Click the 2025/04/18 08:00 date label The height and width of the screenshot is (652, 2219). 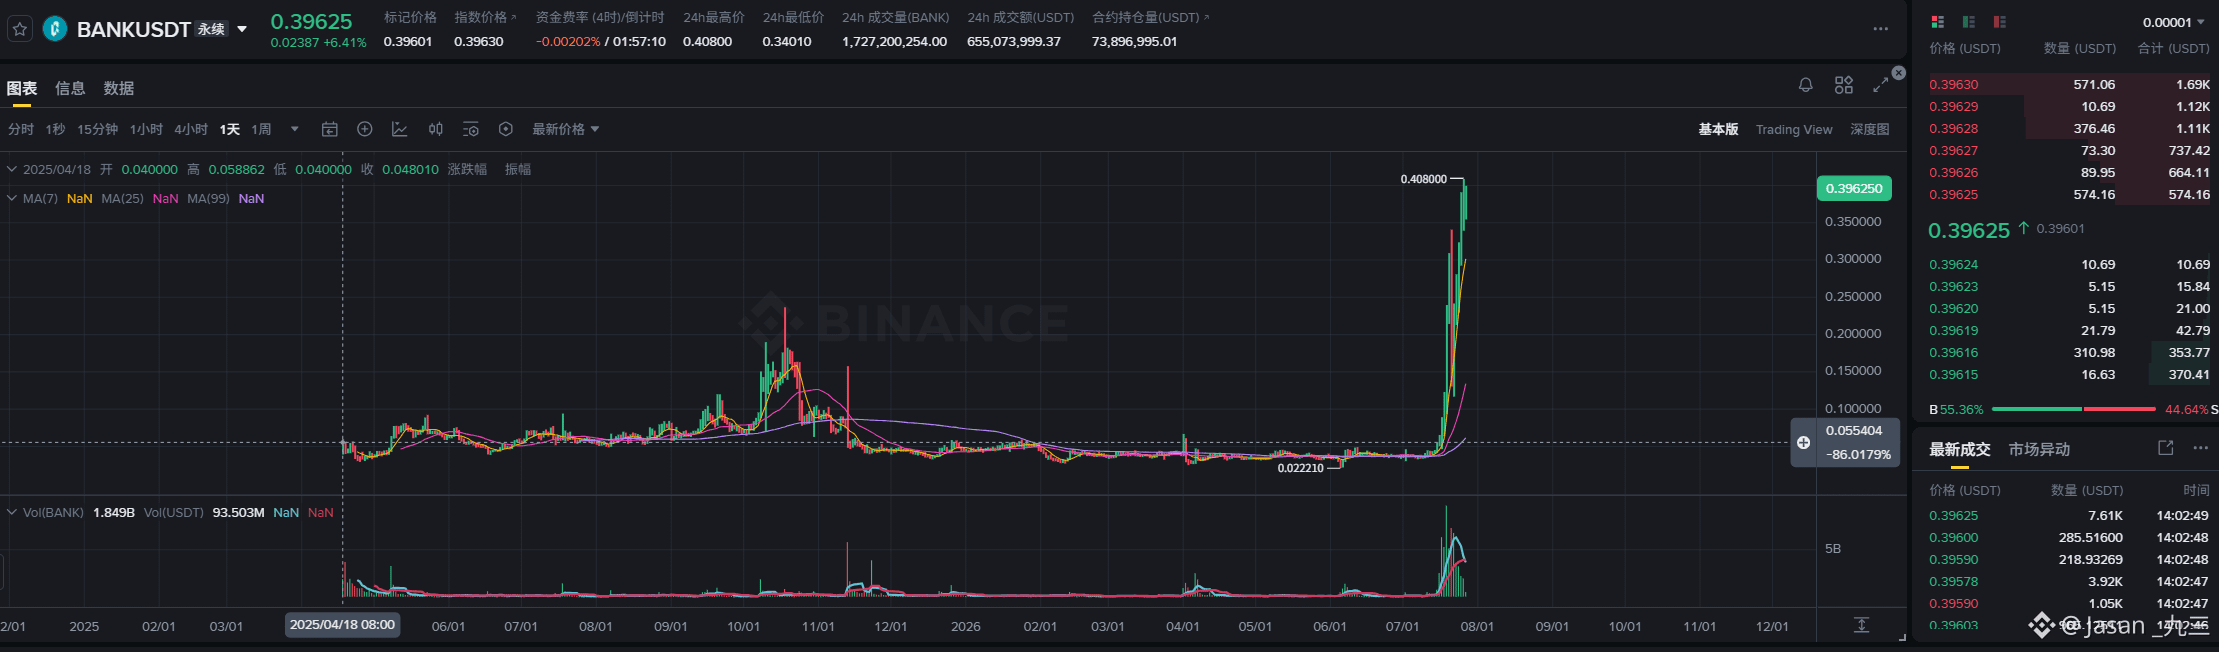342,625
